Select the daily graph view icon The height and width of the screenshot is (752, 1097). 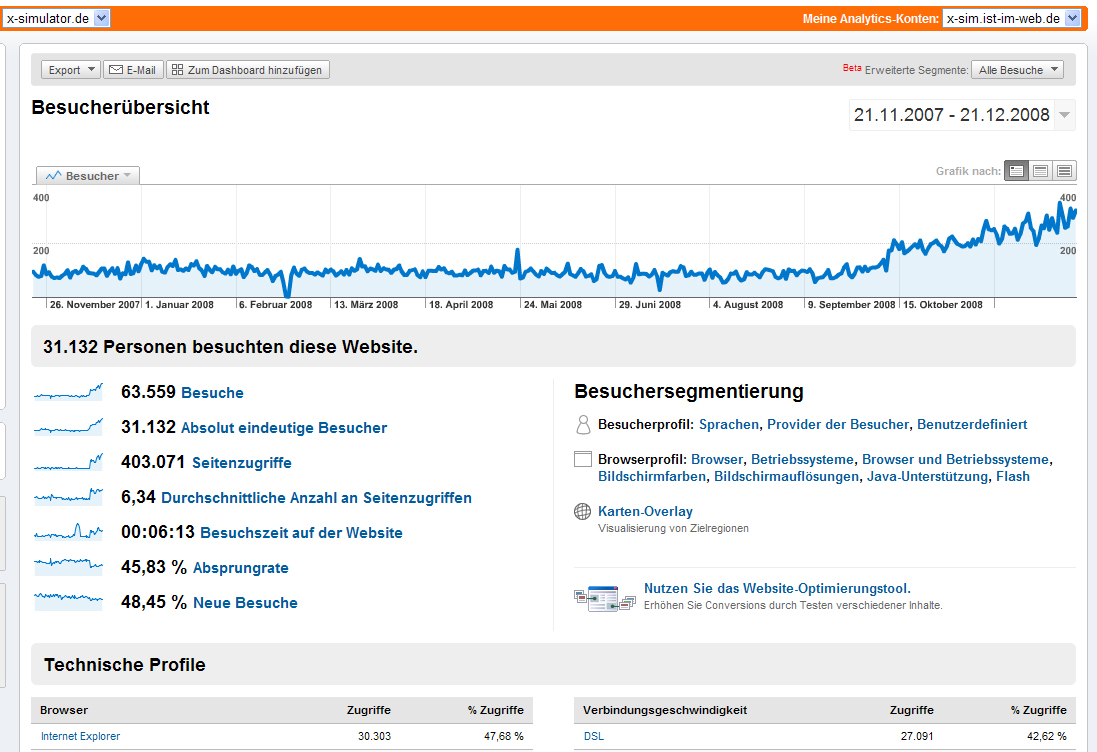pyautogui.click(x=1017, y=171)
